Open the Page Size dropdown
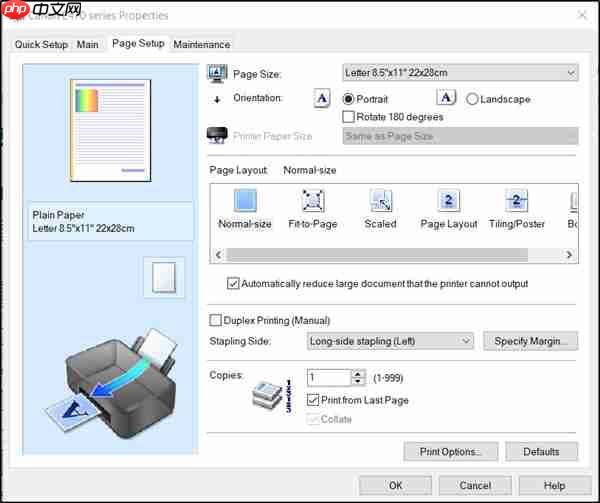Screen dimensions: 600x503 pyautogui.click(x=460, y=73)
